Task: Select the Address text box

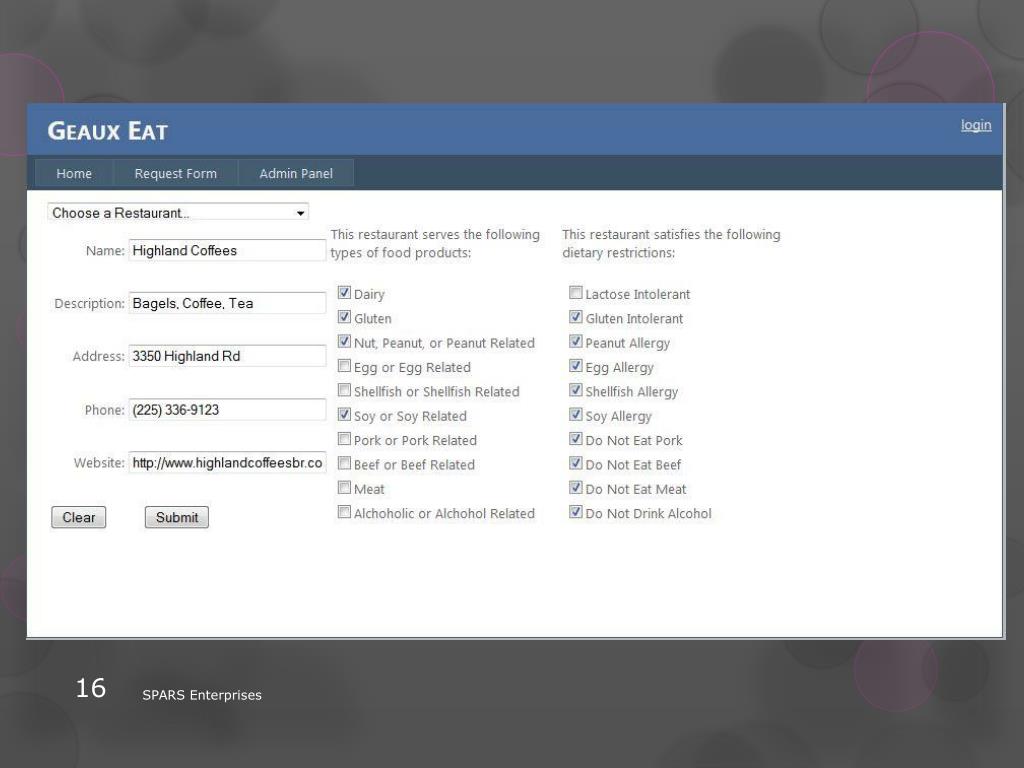Action: [227, 356]
